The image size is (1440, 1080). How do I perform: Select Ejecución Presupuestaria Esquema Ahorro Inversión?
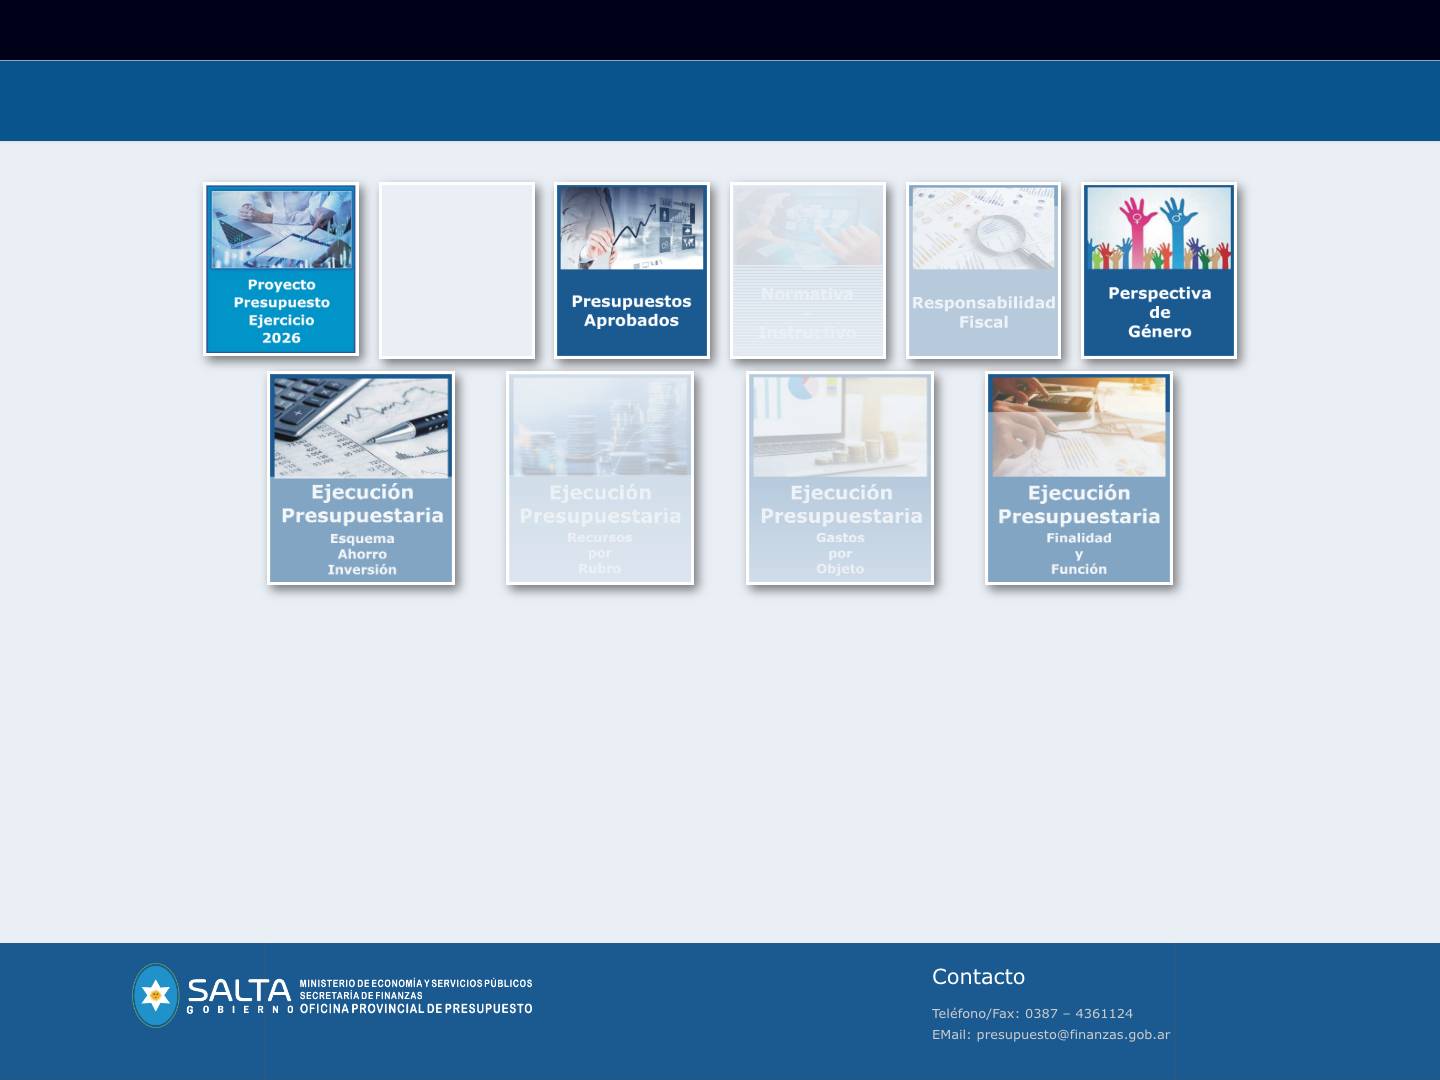pyautogui.click(x=360, y=478)
